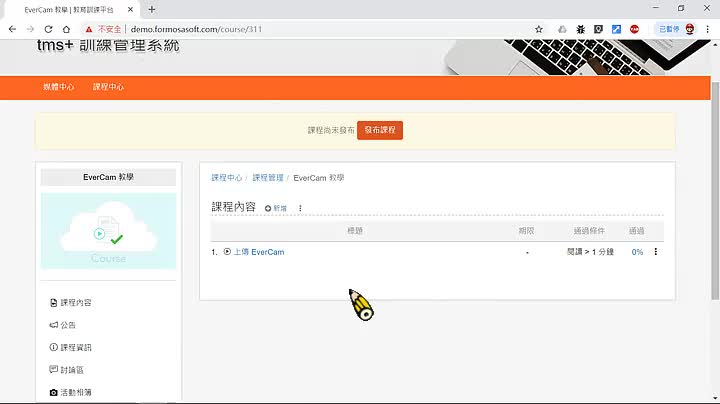Image resolution: width=720 pixels, height=404 pixels.
Task: Open 課程內容 in the sidebar
Action: tap(70, 303)
